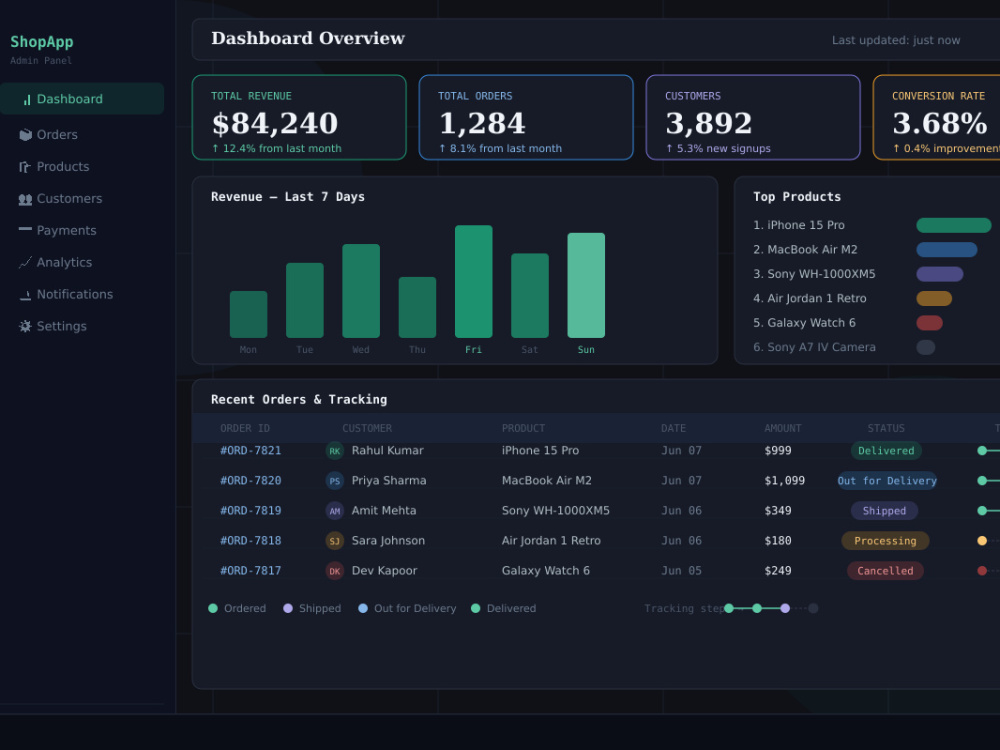Viewport: 1000px width, 750px height.
Task: Click the Payments card icon
Action: click(x=26, y=229)
